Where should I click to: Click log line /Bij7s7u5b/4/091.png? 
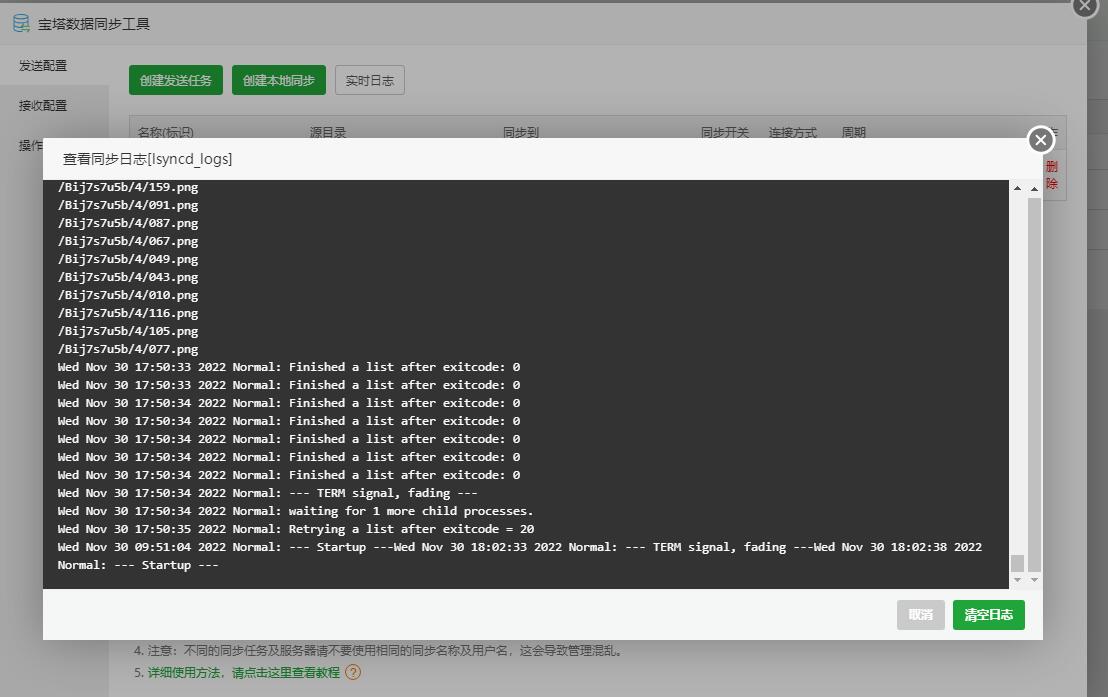tap(128, 205)
